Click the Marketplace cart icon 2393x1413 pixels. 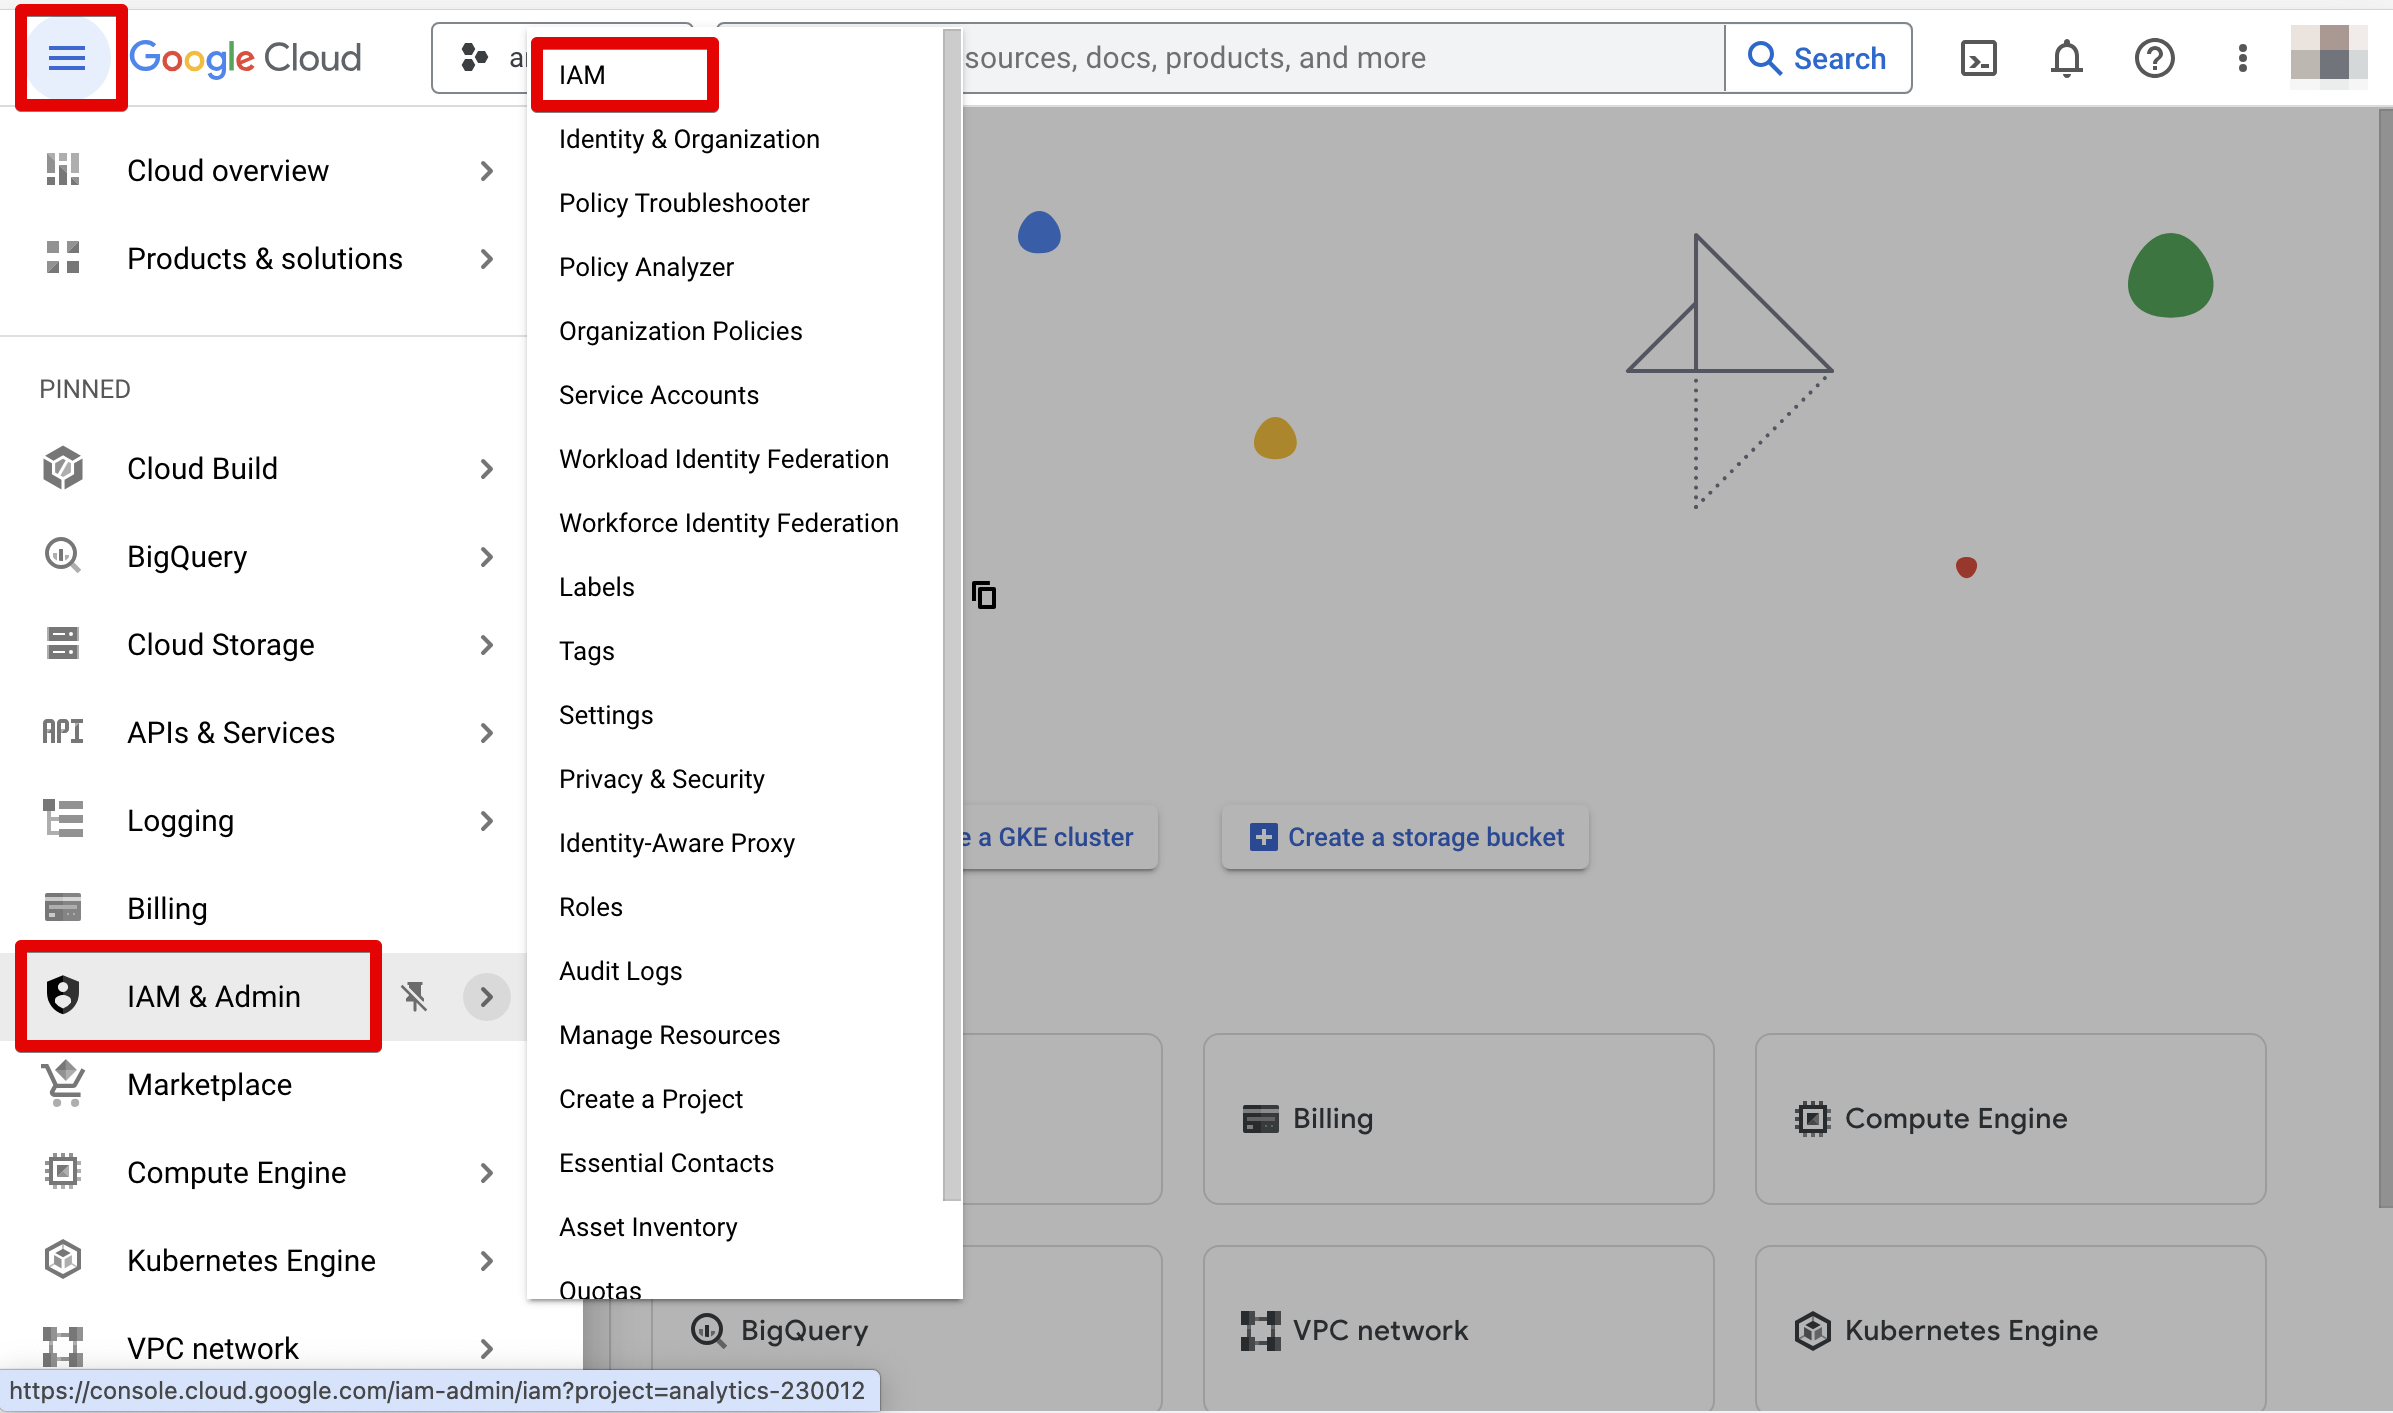(x=62, y=1084)
